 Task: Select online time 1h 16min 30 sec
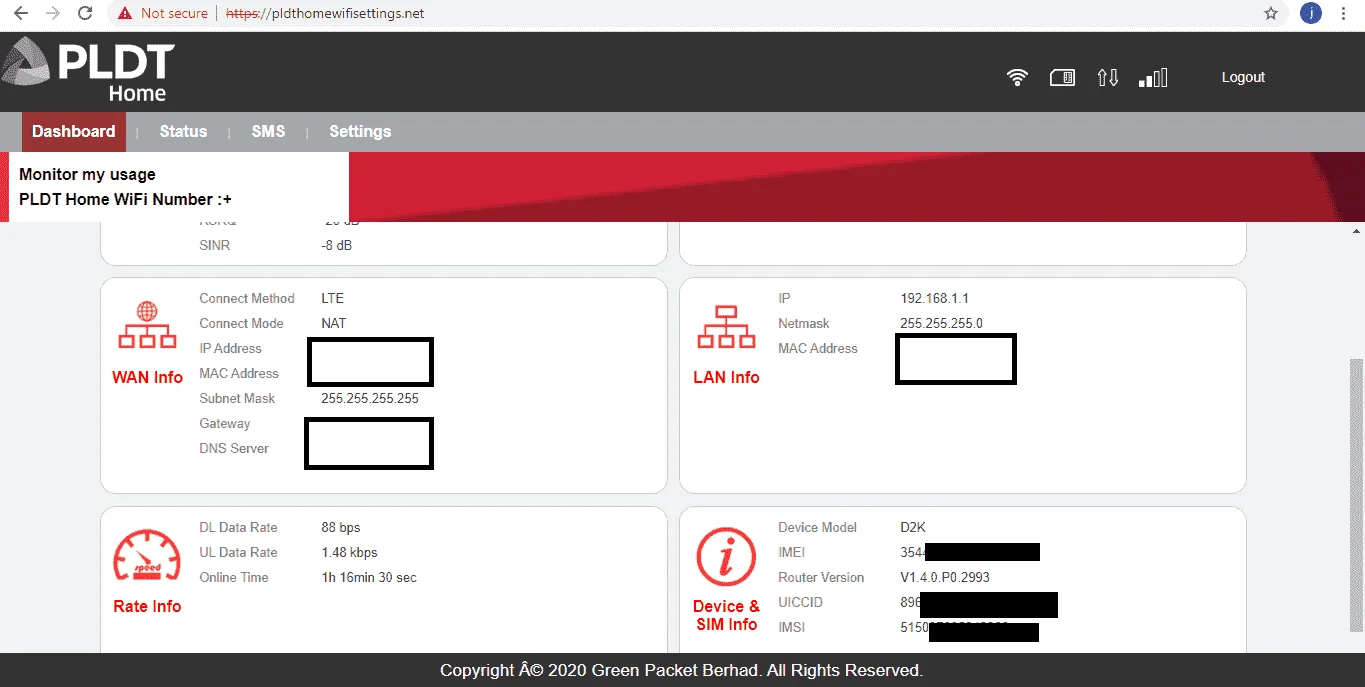(x=368, y=577)
